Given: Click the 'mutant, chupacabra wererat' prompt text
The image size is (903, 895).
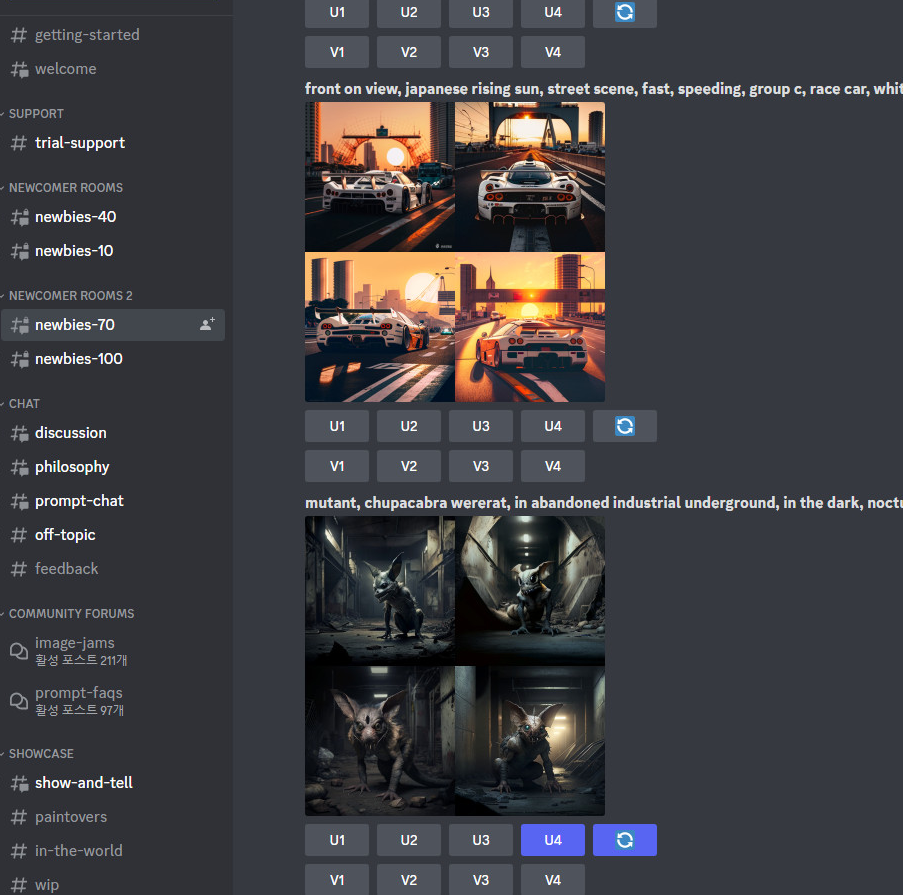Looking at the screenshot, I should 604,503.
